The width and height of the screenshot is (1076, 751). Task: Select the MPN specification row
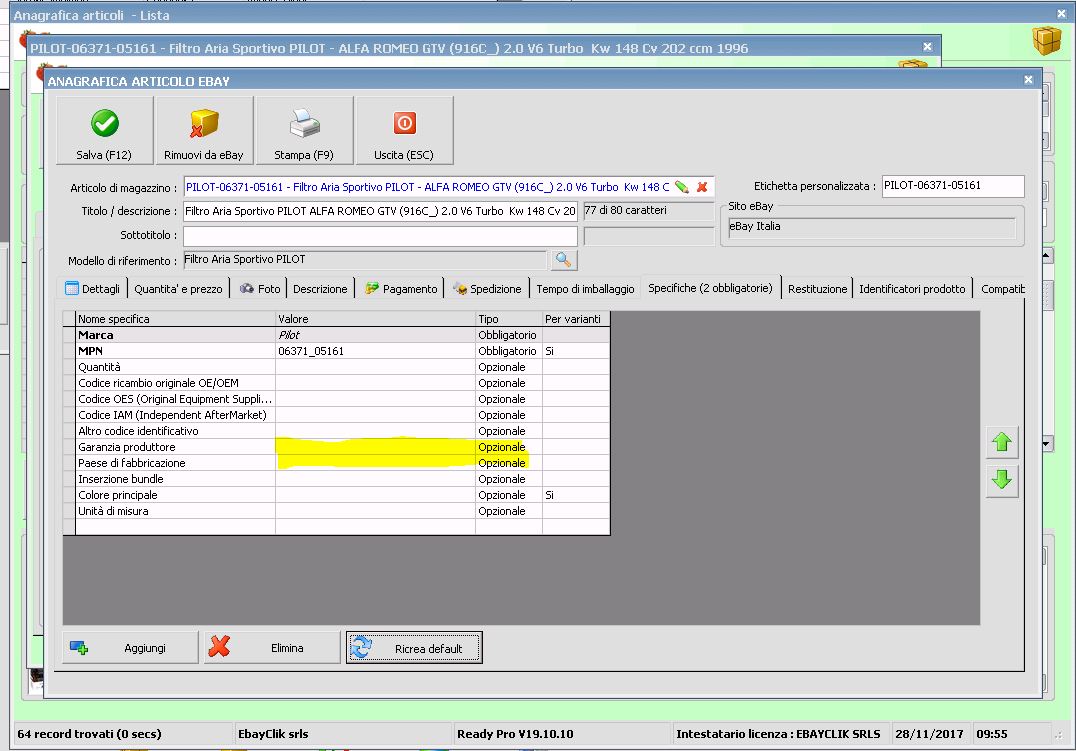click(336, 351)
